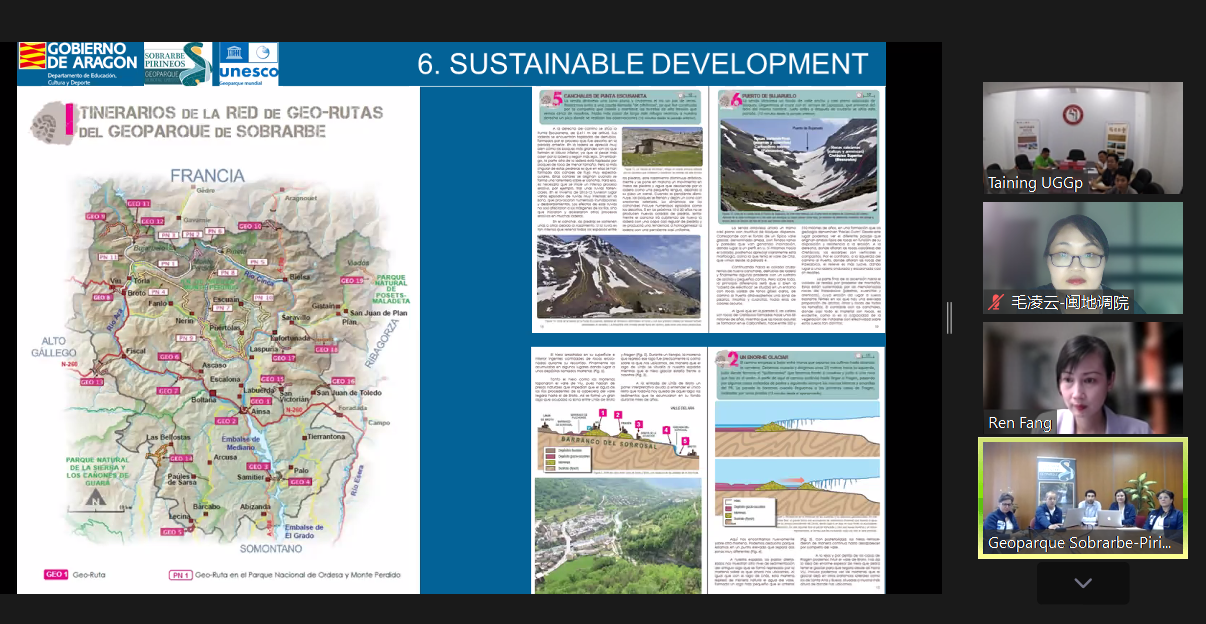Select the Taining UGGp participant video

1083,138
